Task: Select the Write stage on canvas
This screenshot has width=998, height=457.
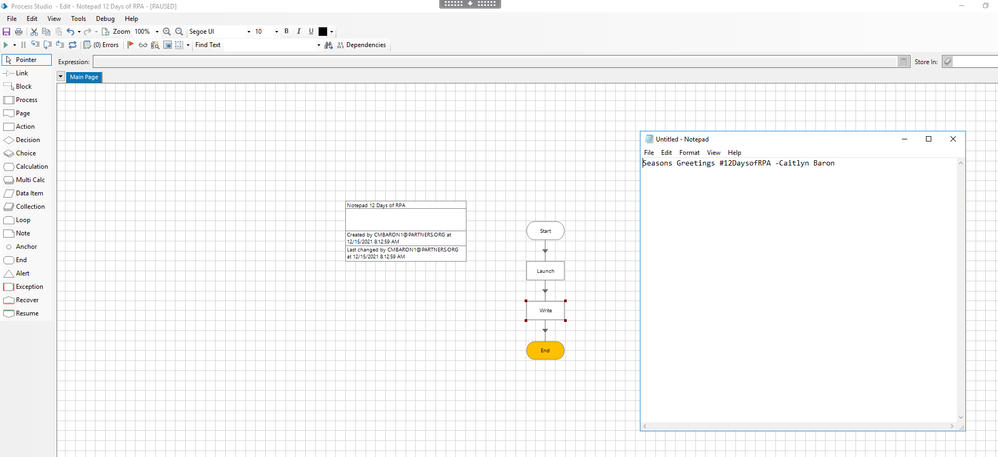Action: [545, 311]
